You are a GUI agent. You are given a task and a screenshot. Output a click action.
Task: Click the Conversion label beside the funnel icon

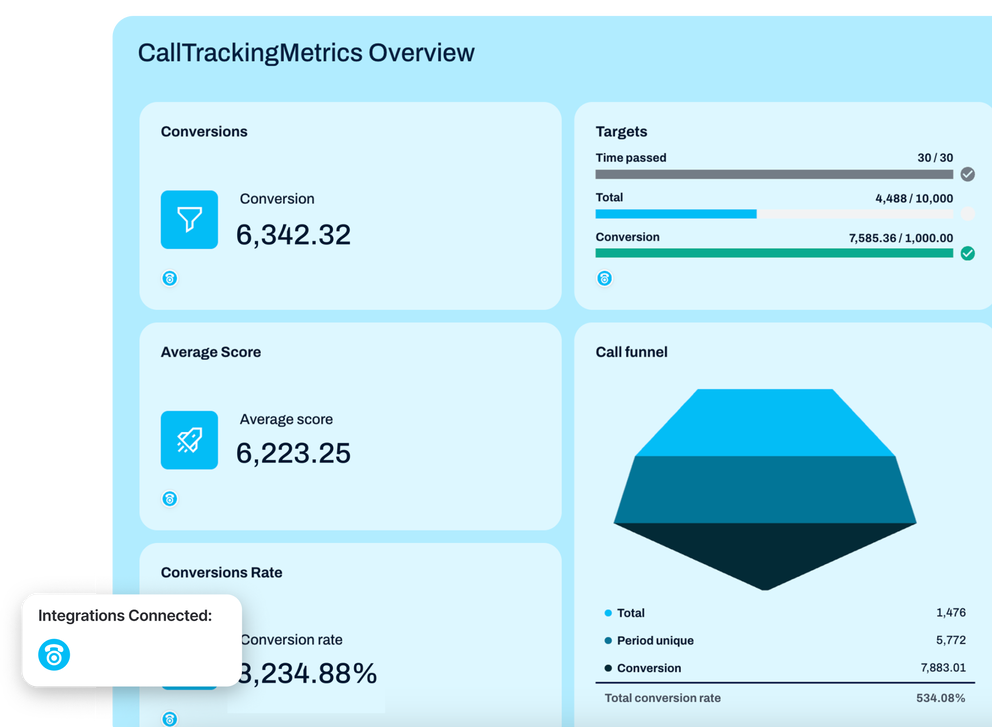(x=277, y=199)
